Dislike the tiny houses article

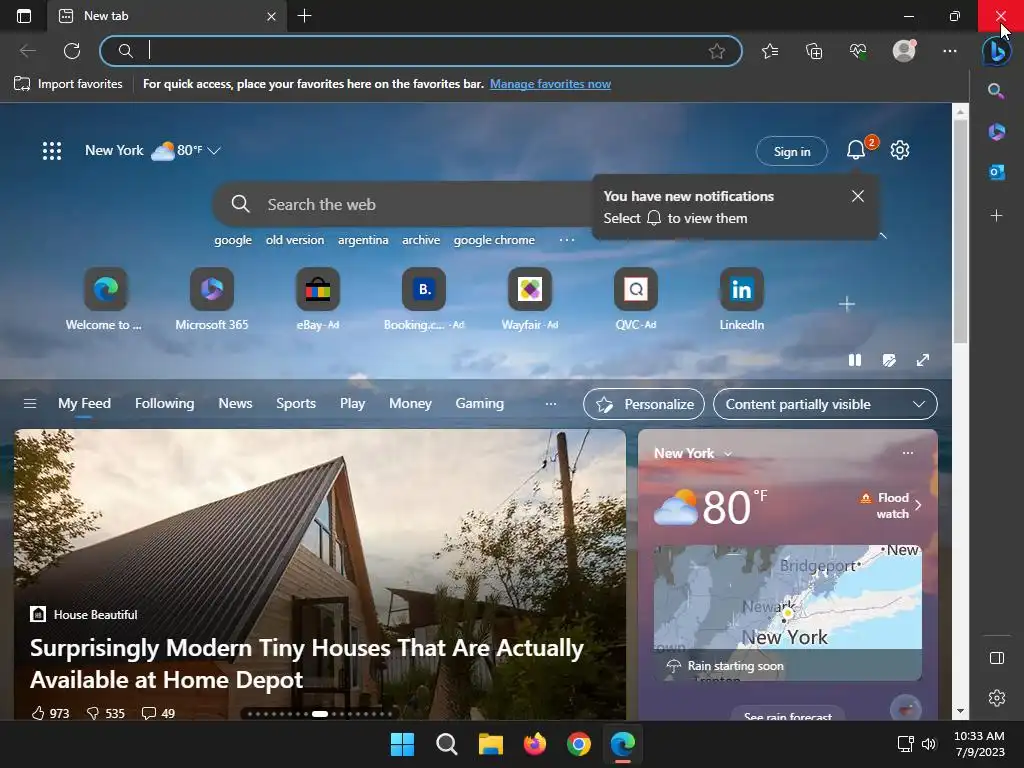click(106, 713)
